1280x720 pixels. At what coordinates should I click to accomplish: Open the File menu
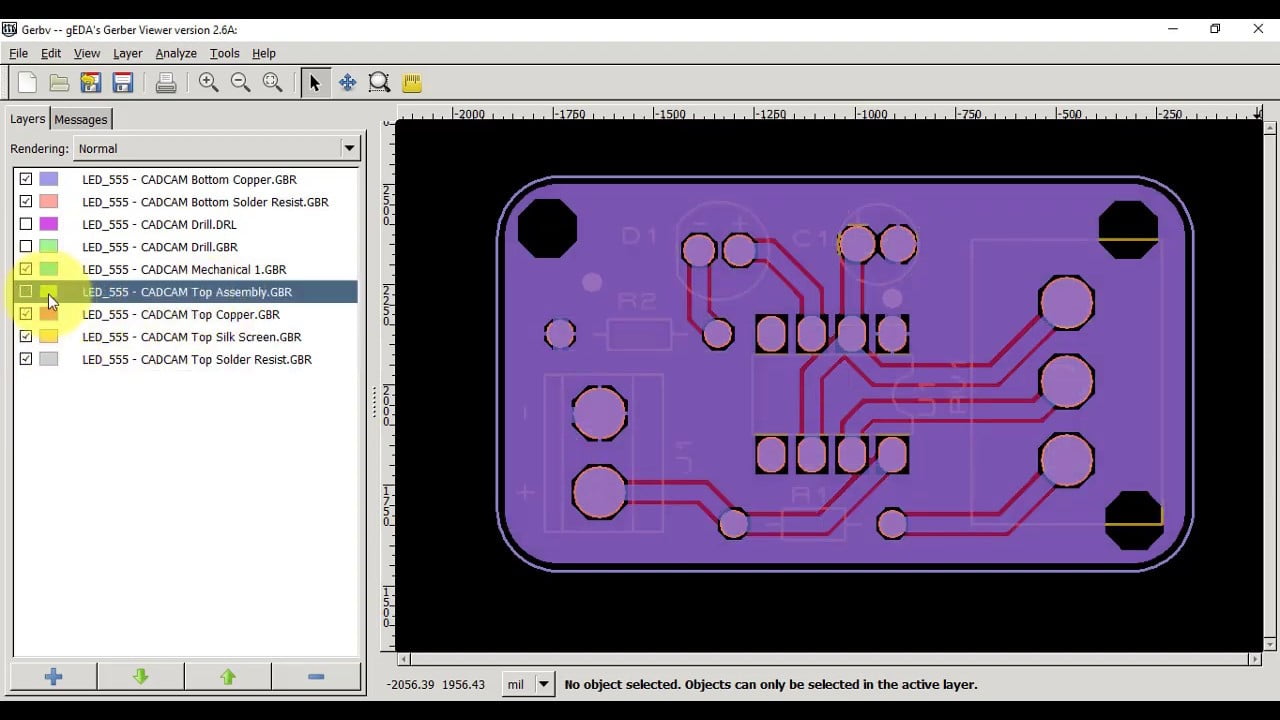pyautogui.click(x=18, y=53)
